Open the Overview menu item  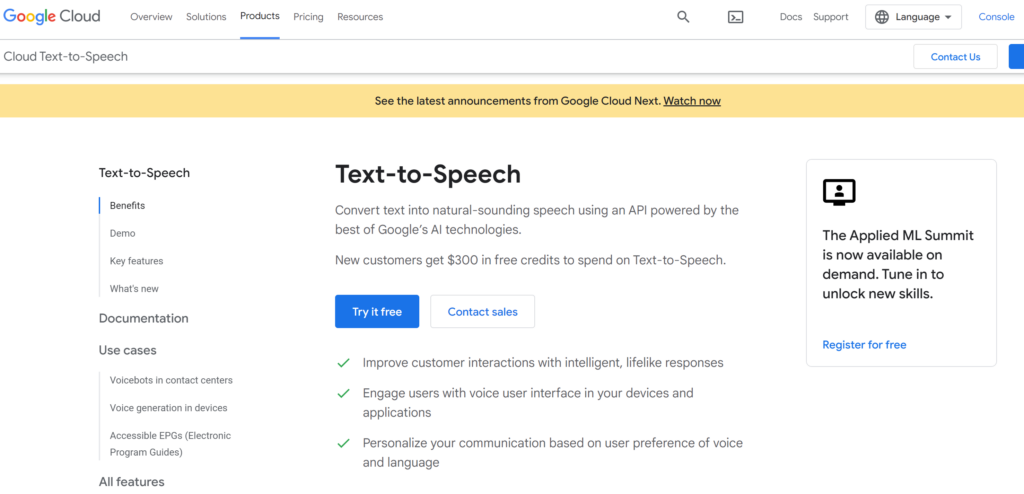[x=152, y=17]
